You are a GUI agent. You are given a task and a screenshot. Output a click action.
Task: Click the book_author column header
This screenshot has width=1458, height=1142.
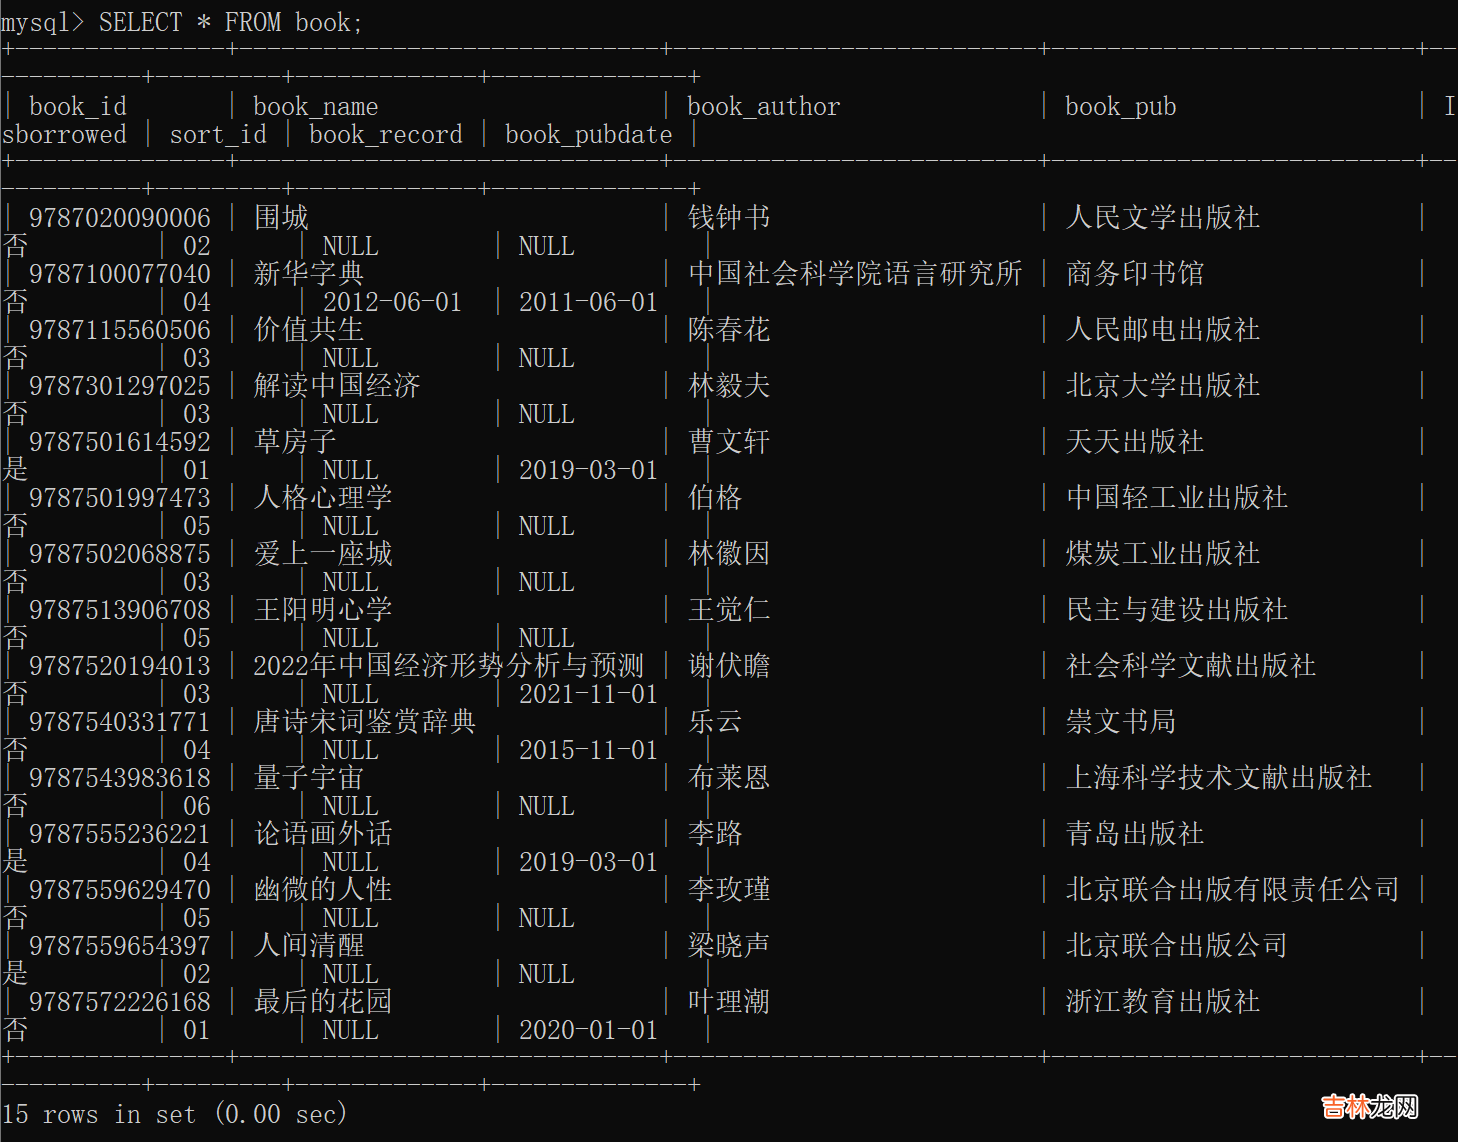pyautogui.click(x=764, y=106)
